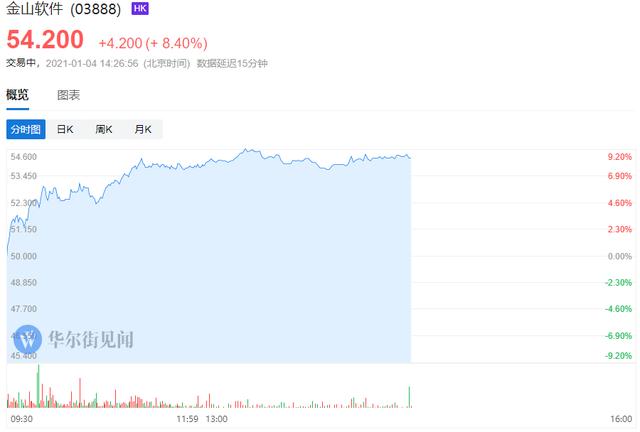This screenshot has width=640, height=432.
Task: Click the 54.200 current price
Action: (x=45, y=40)
